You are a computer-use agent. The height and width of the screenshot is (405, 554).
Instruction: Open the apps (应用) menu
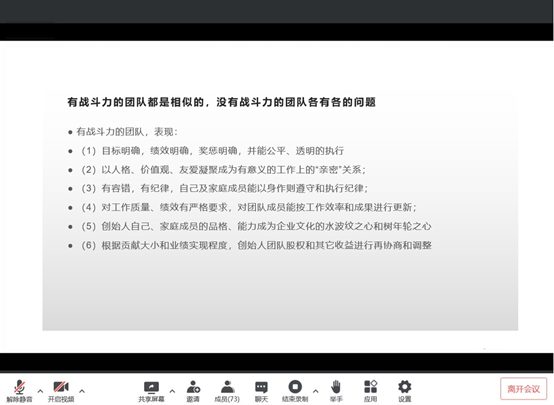pyautogui.click(x=371, y=391)
